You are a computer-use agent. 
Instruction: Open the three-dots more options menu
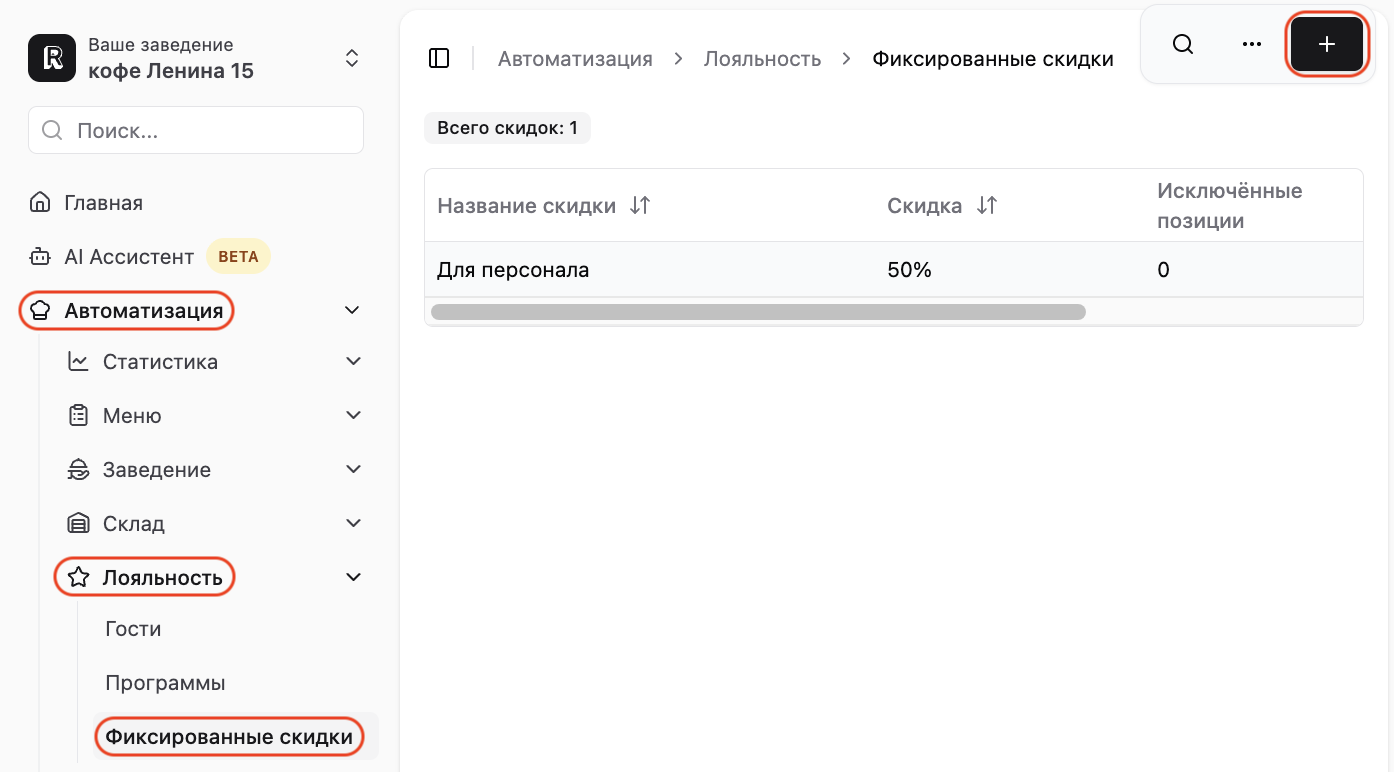[x=1252, y=45]
